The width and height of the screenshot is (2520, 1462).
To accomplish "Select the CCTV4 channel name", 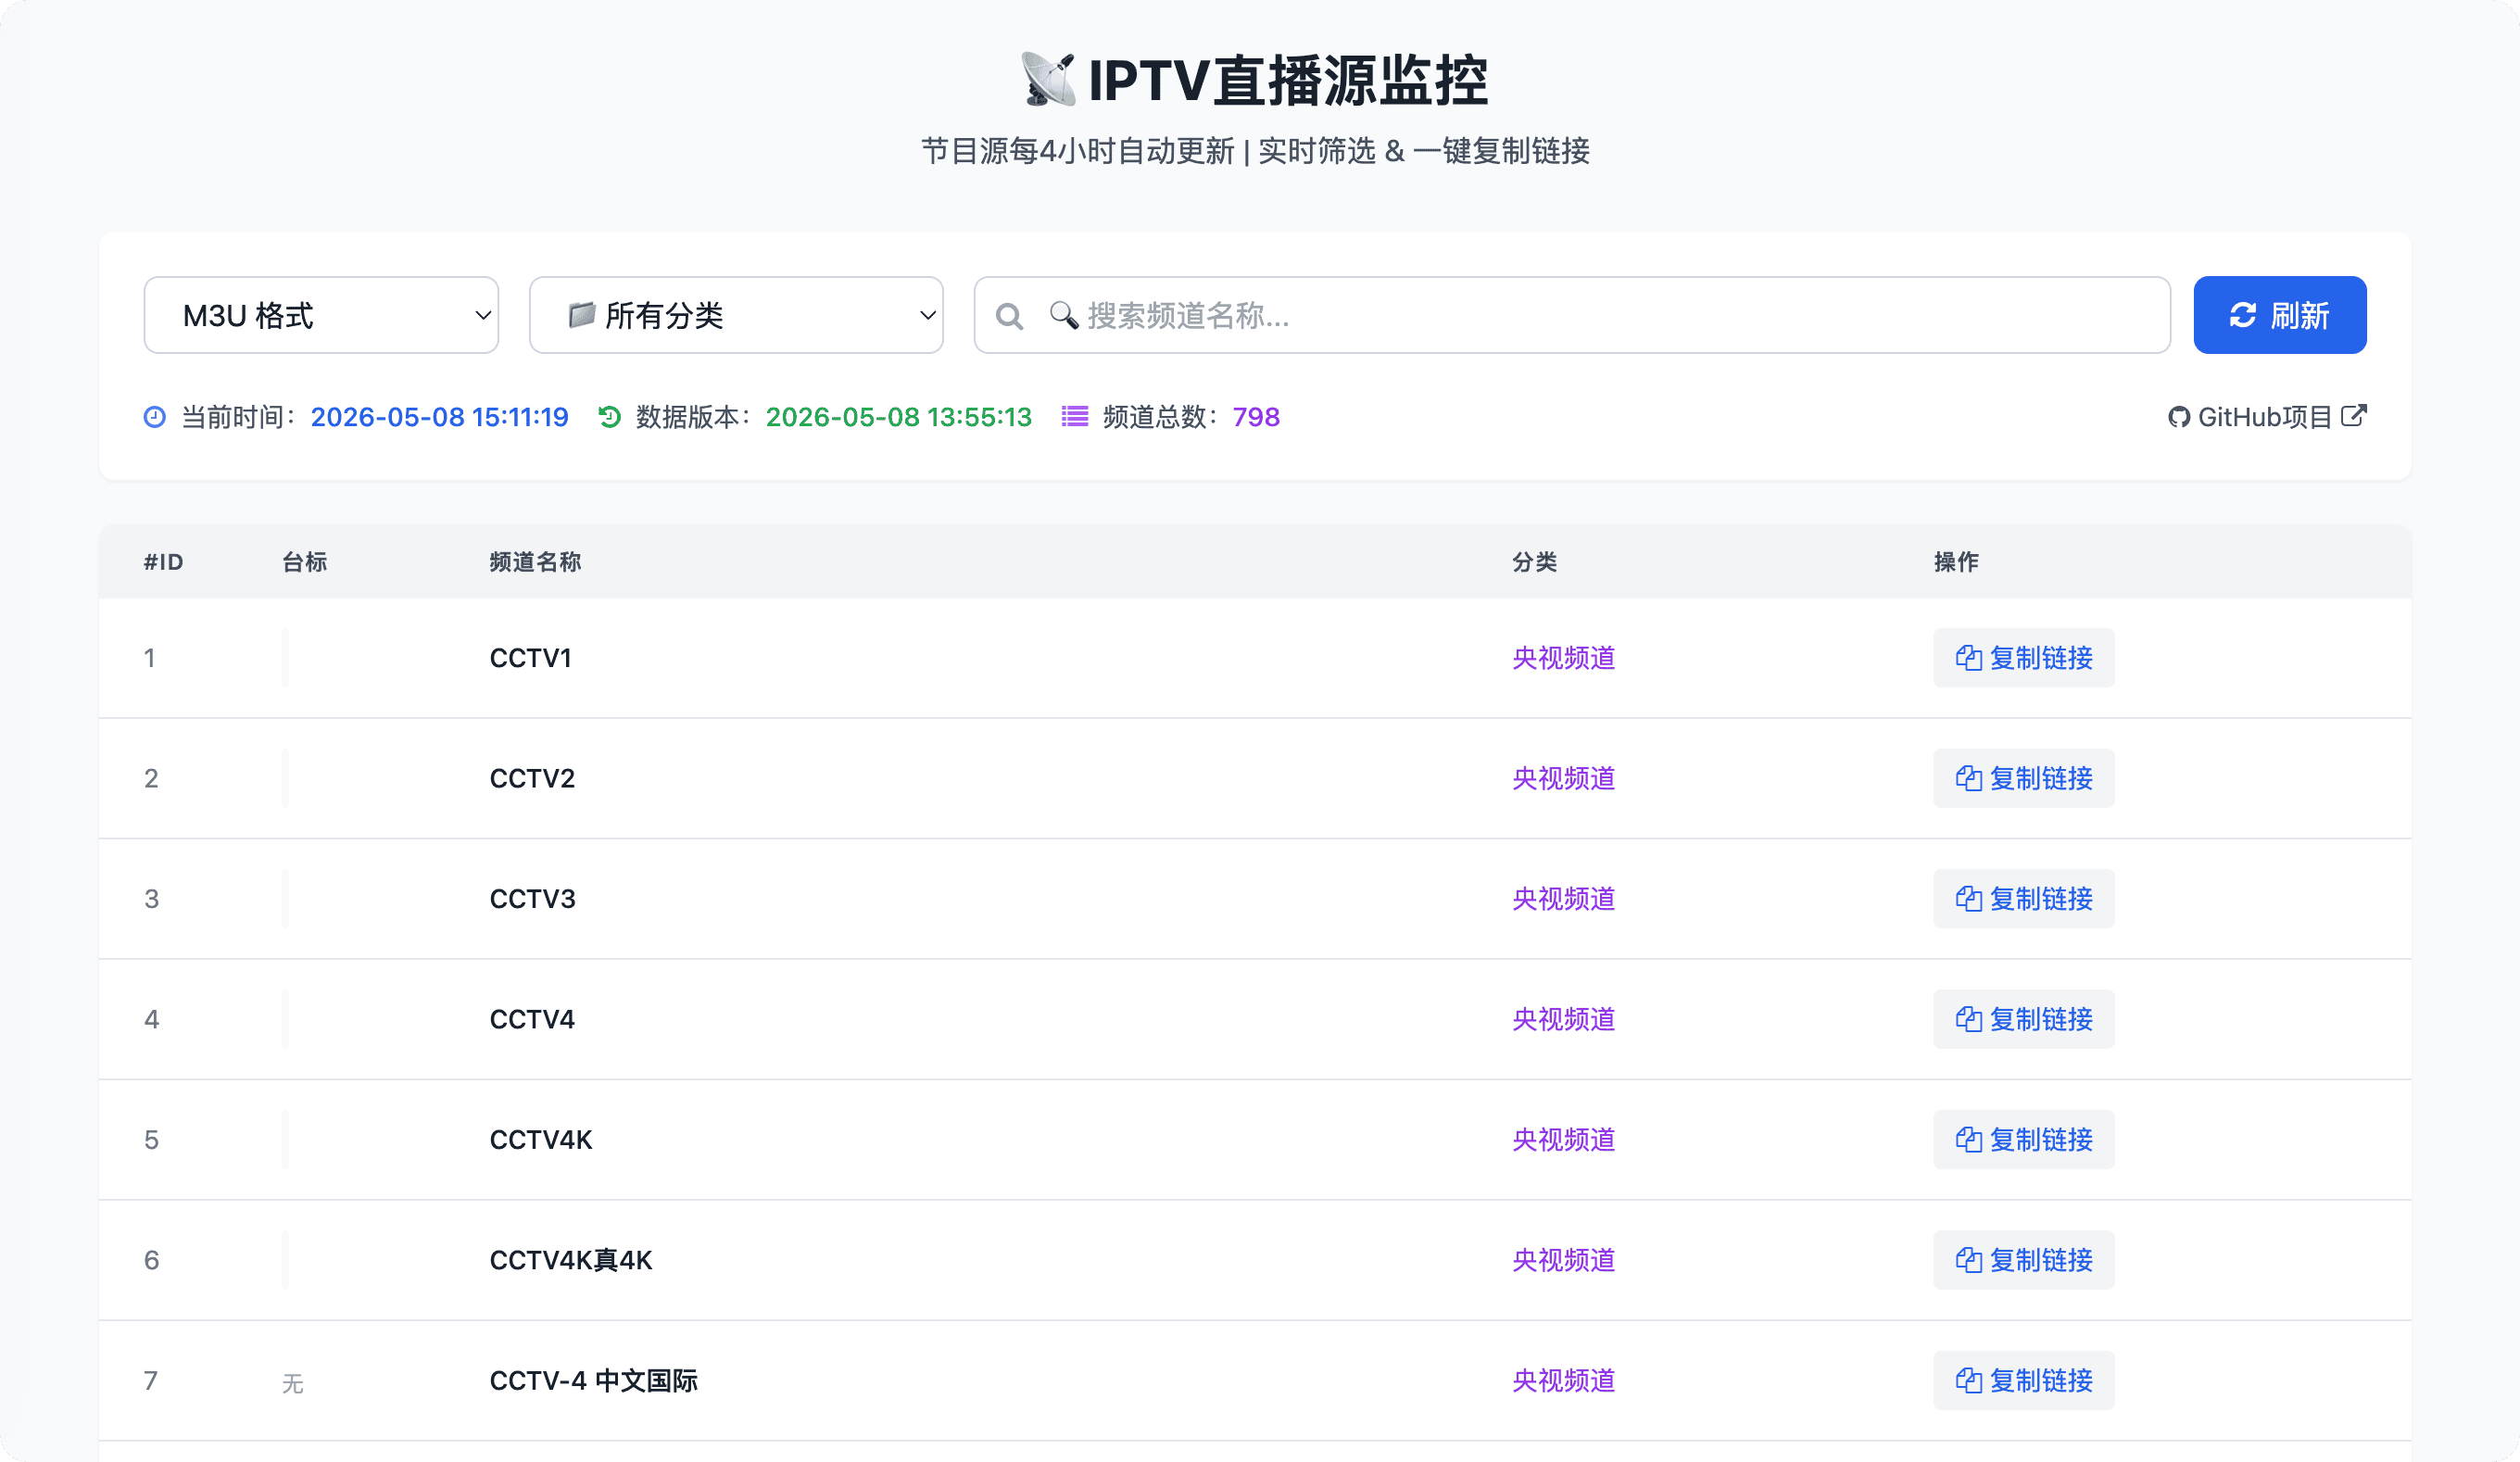I will [x=532, y=1019].
